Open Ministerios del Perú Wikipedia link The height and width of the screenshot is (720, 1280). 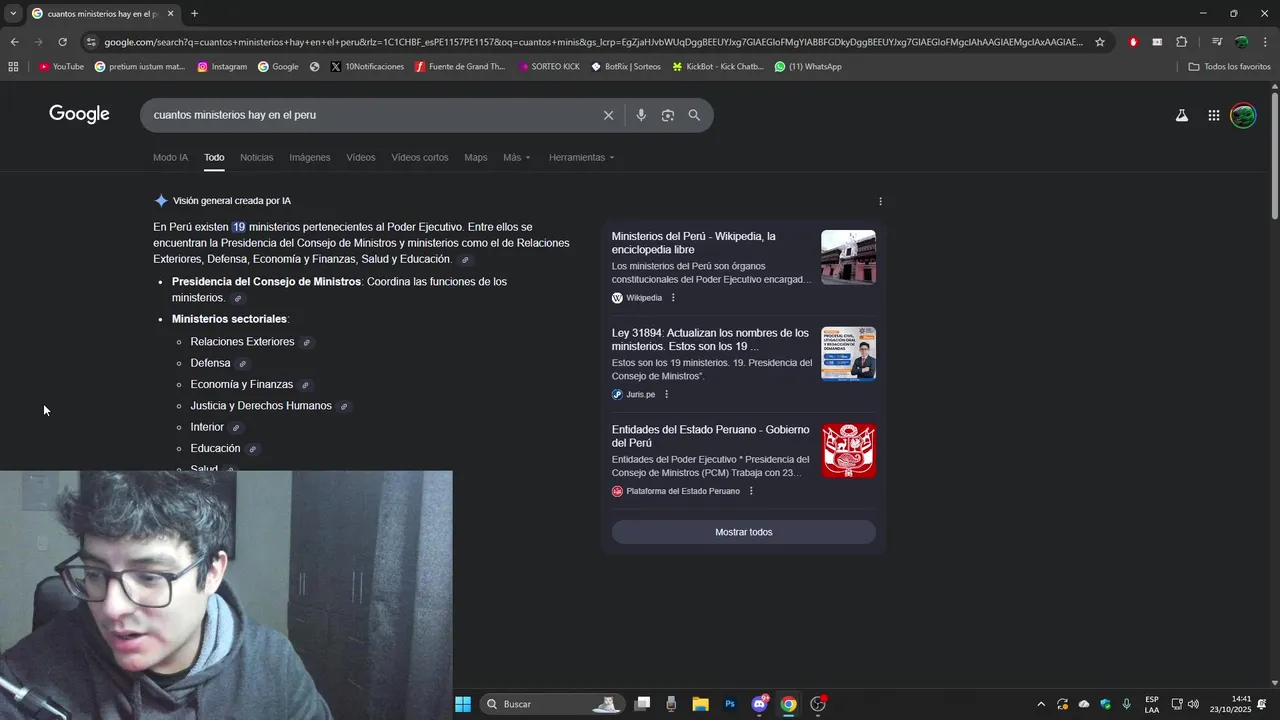(693, 243)
